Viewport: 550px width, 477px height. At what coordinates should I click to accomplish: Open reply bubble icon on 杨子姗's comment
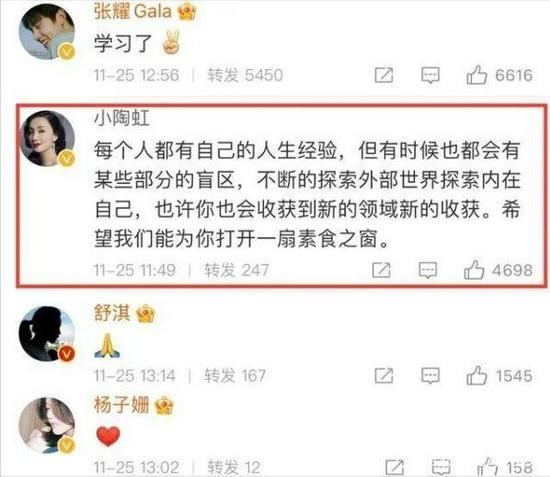(441, 468)
